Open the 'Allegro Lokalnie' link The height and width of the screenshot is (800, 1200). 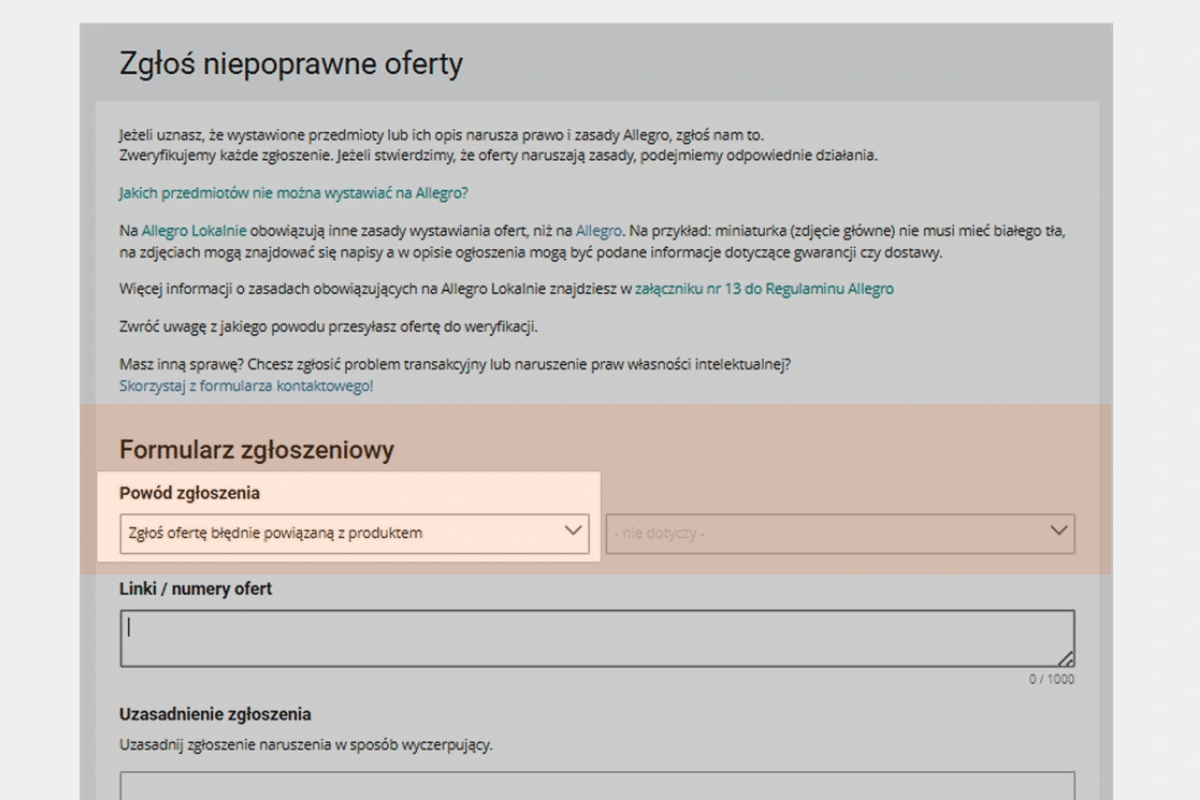click(194, 231)
